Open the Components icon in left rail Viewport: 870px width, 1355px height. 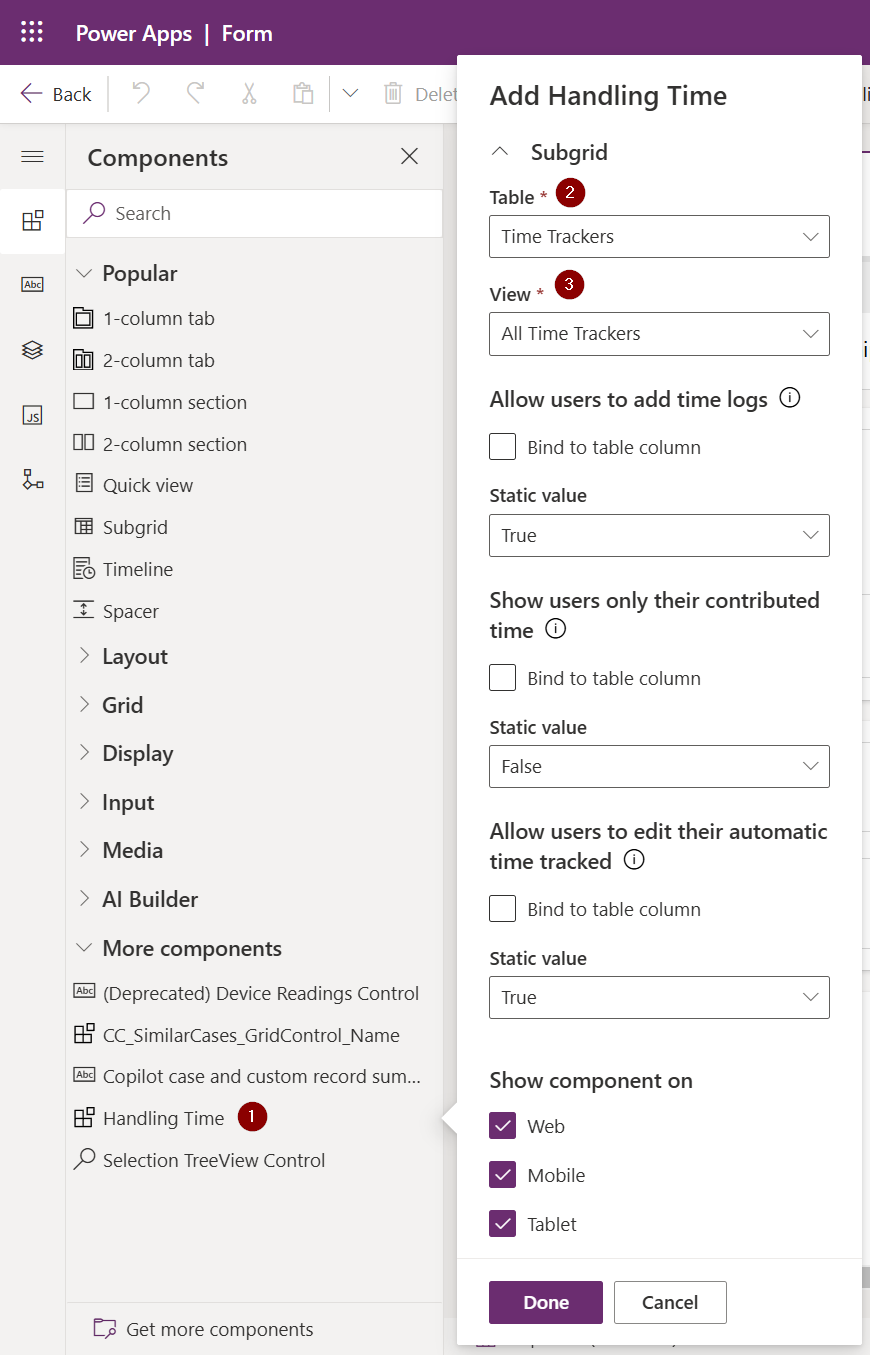click(33, 221)
